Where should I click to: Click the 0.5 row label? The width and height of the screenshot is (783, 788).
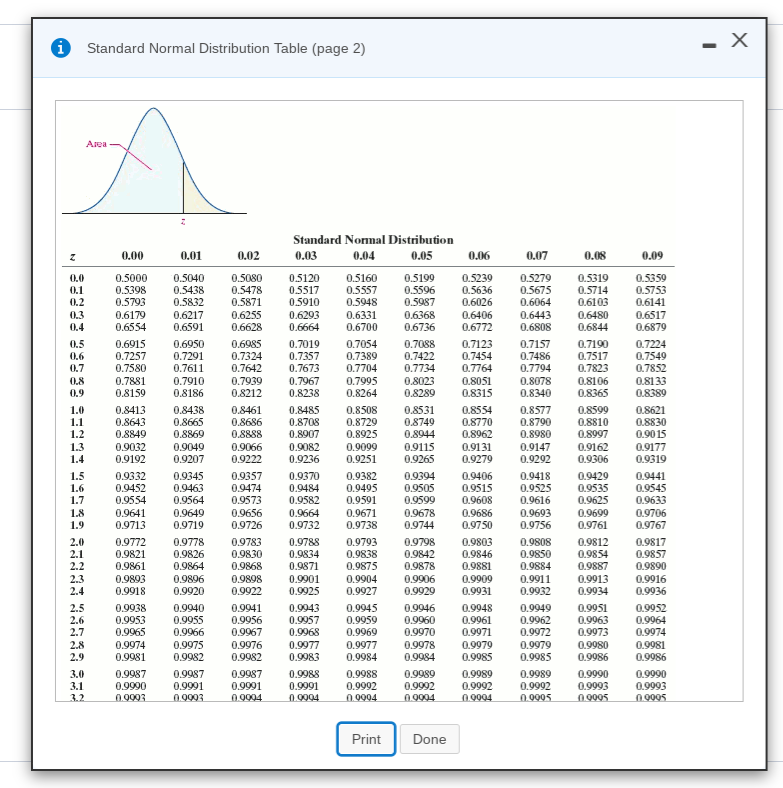[77, 344]
